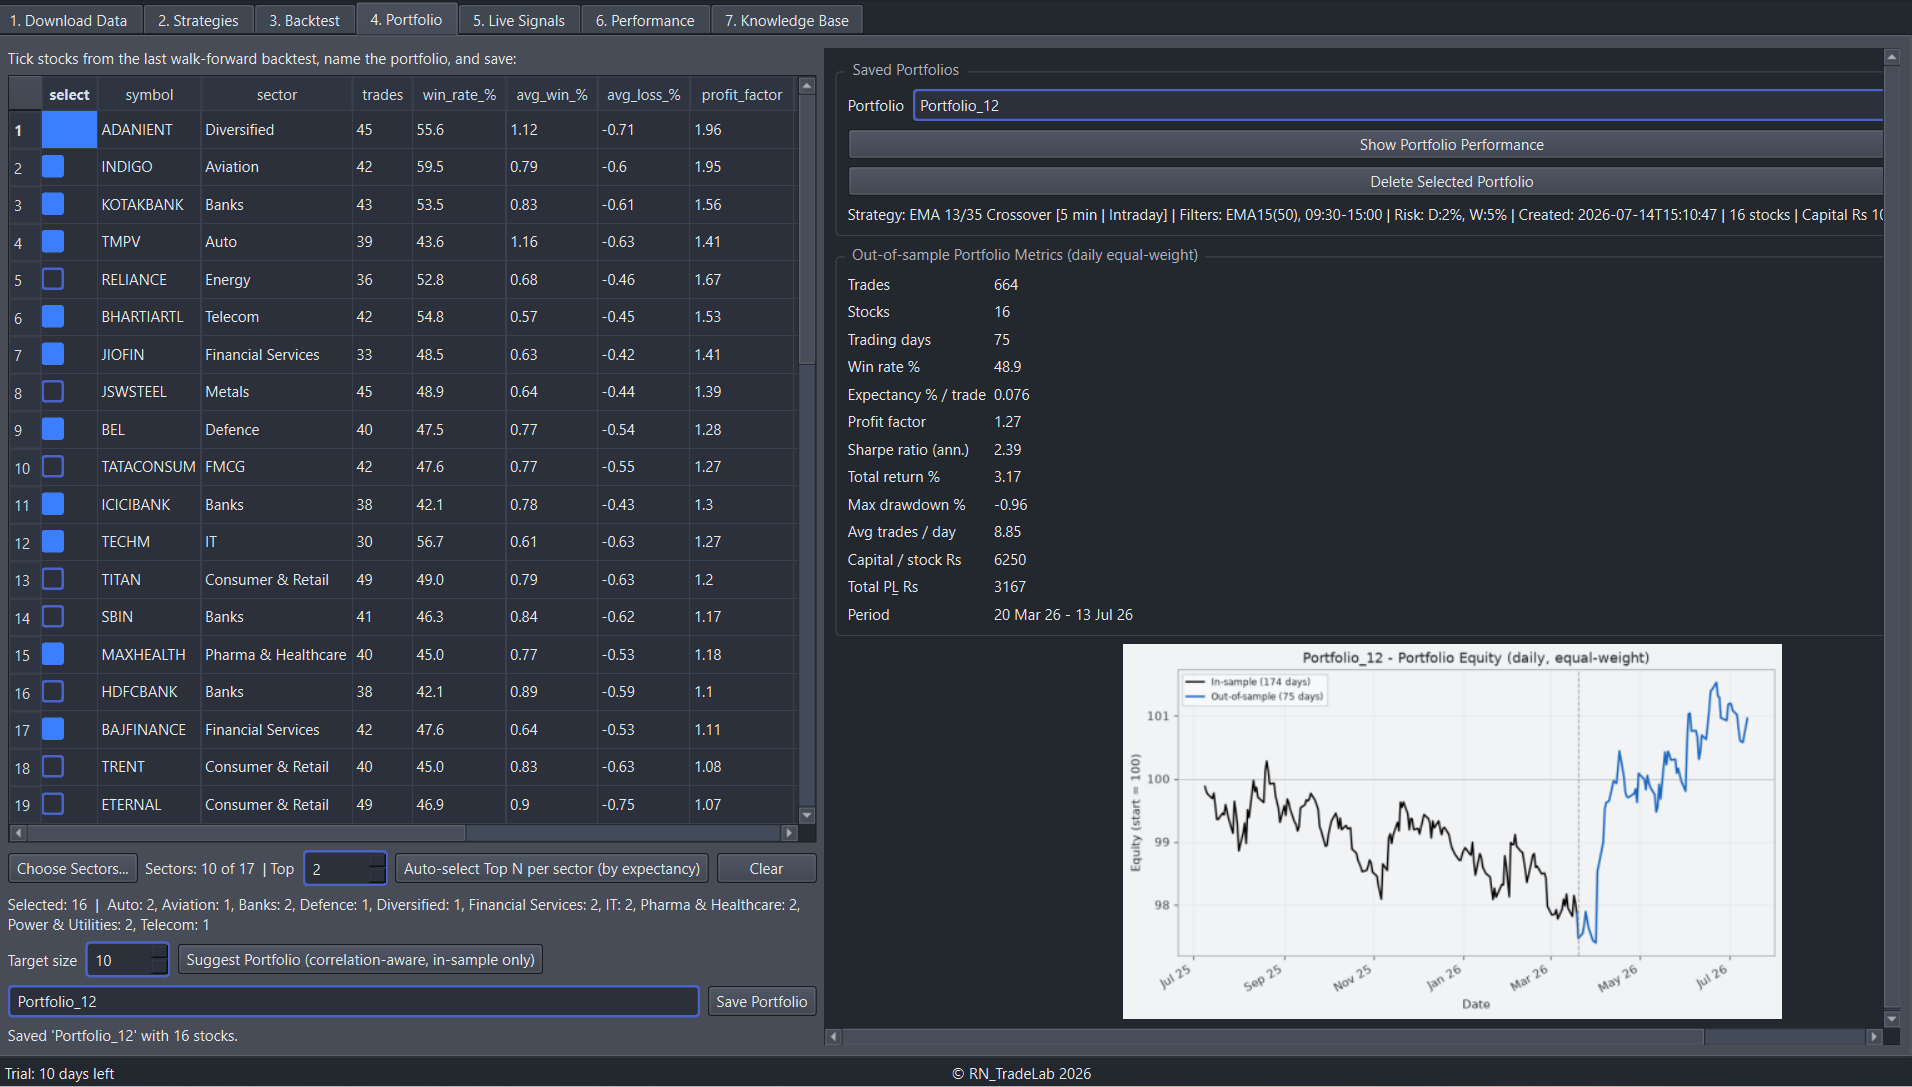Open 7. Knowledge Base tab
Image resolution: width=1912 pixels, height=1087 pixels.
(787, 20)
